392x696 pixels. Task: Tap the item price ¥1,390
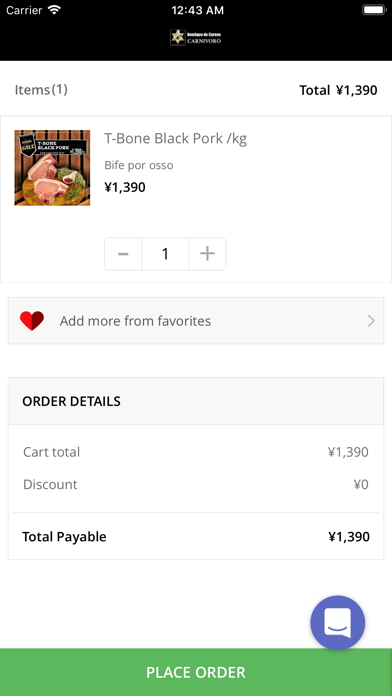[125, 187]
